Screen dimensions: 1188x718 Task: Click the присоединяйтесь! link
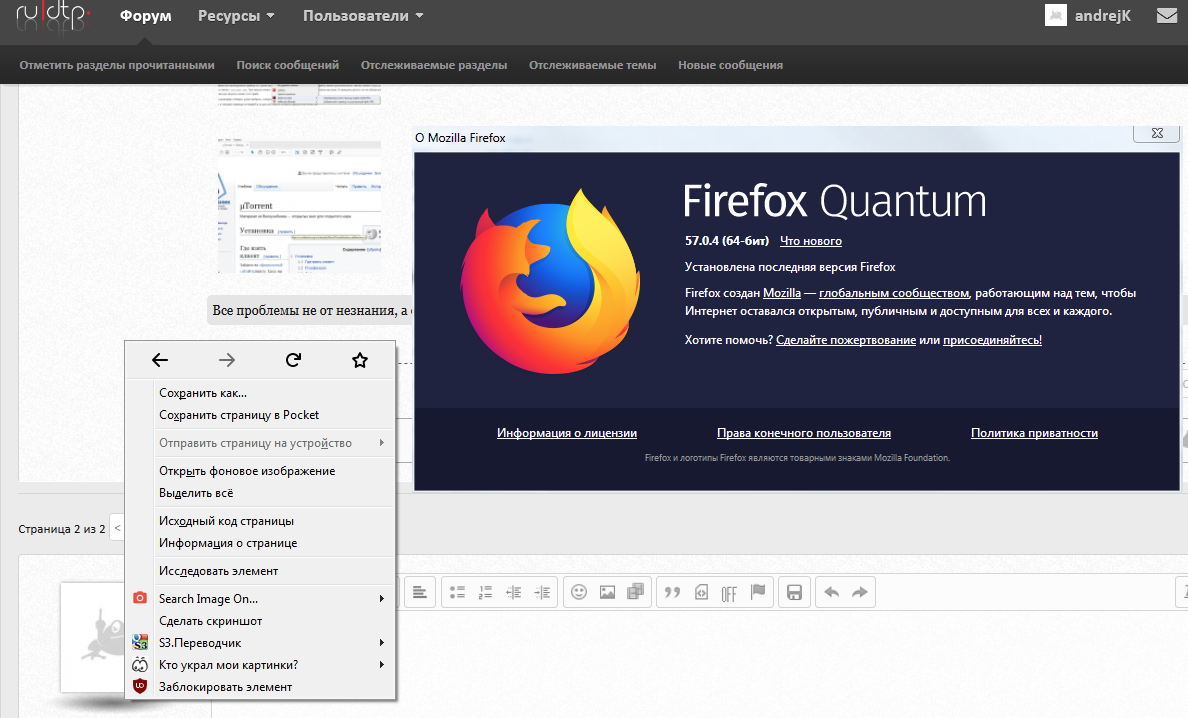[993, 340]
